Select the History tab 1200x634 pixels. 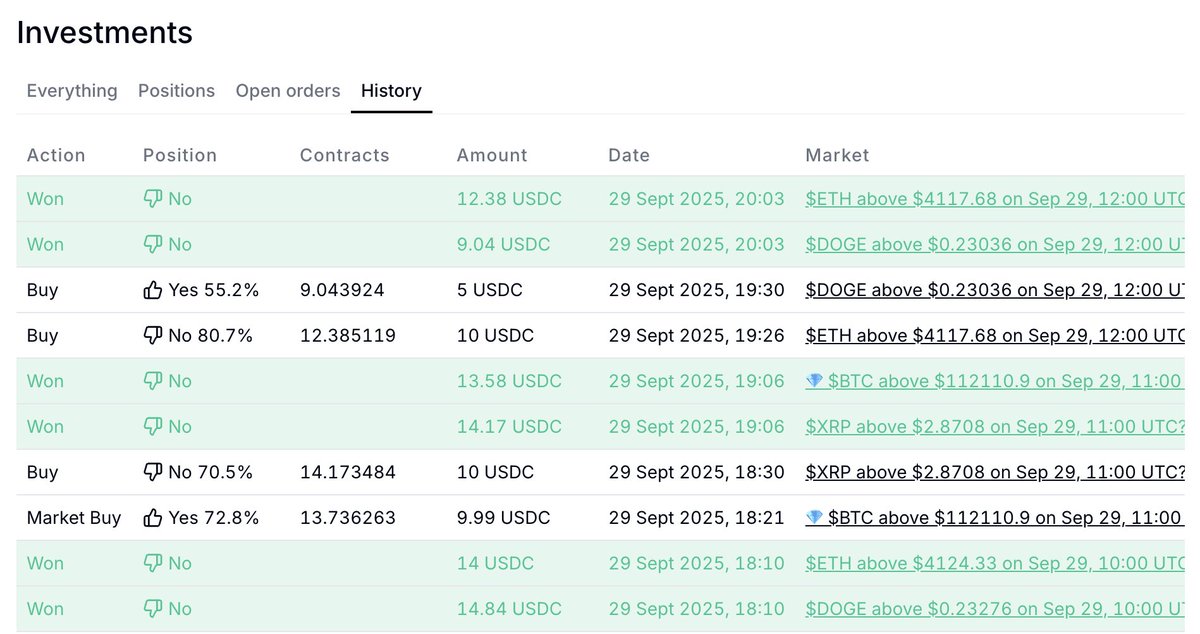pos(391,91)
